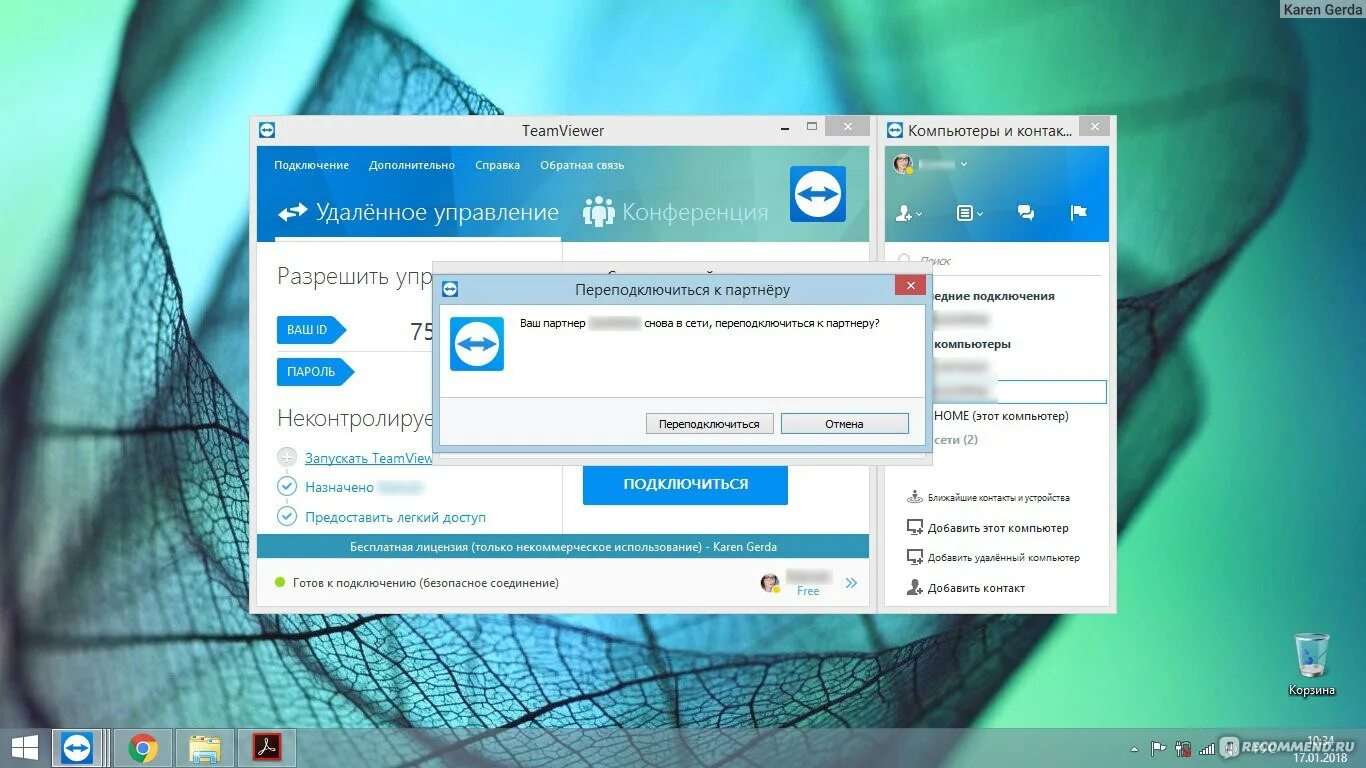Close the Переподключиться к партнёру dialog

[910, 288]
